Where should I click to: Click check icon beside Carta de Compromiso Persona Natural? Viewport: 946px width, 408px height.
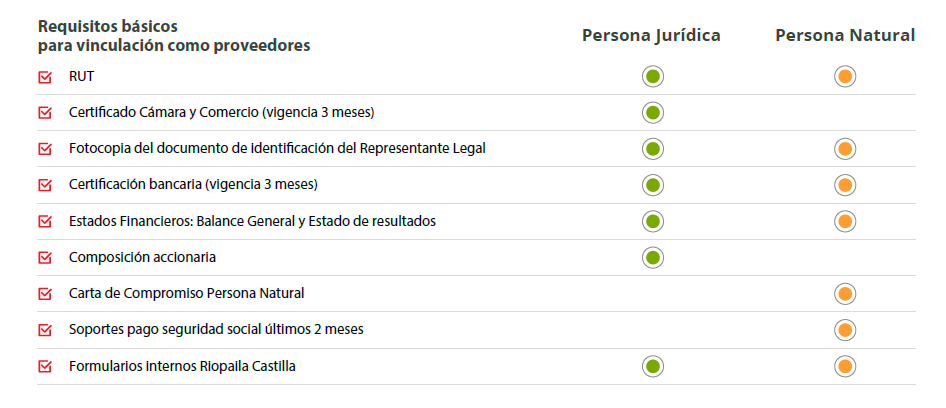(x=45, y=294)
